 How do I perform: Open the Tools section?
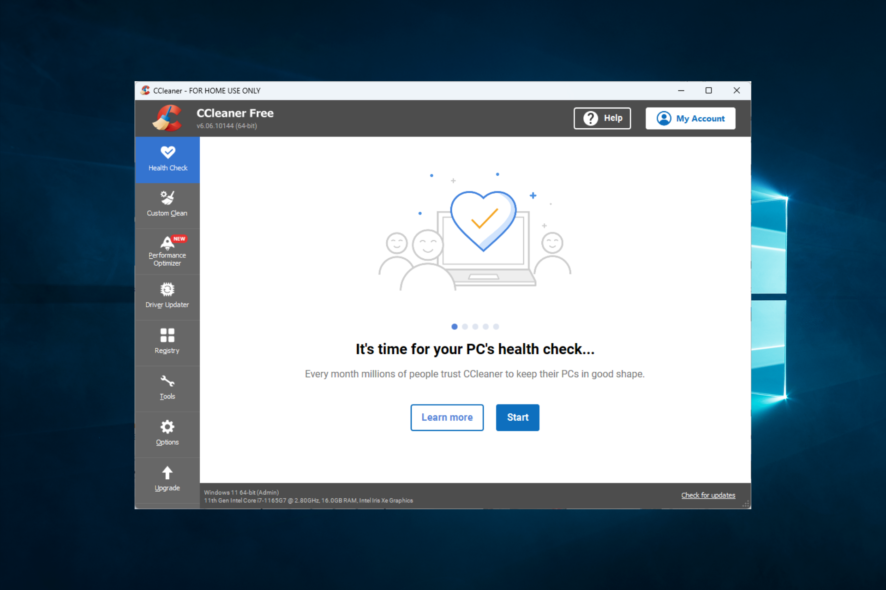[167, 389]
